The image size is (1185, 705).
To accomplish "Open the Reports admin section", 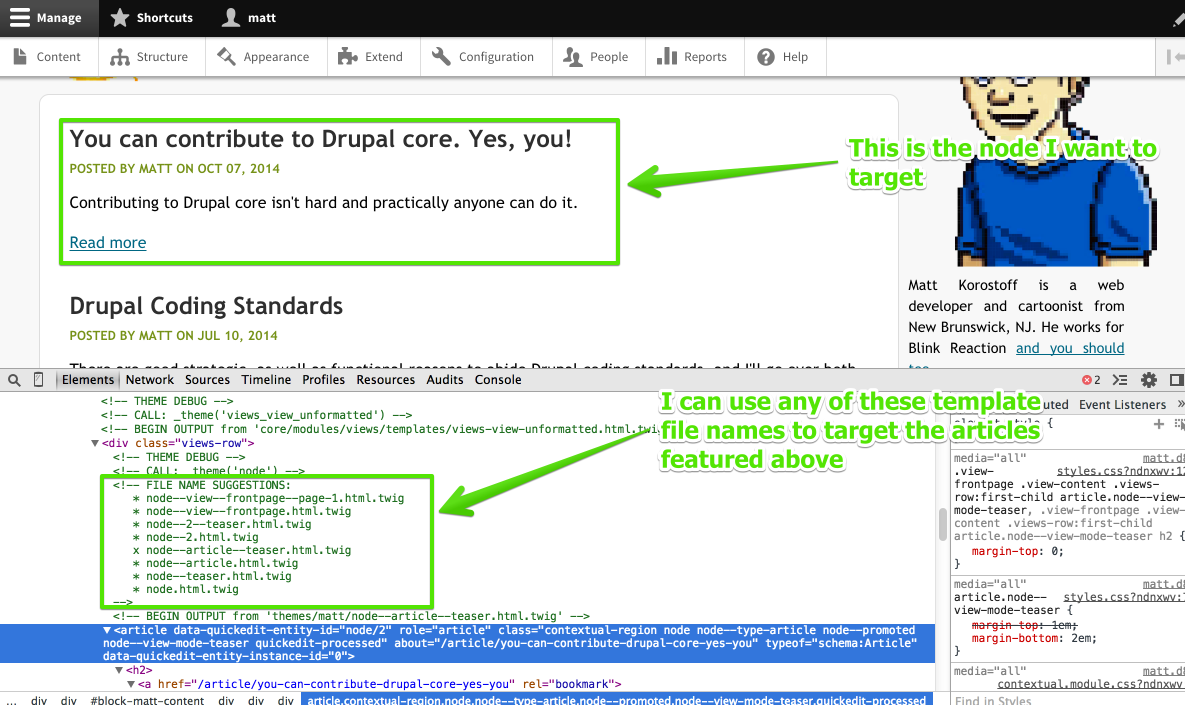I will (x=692, y=57).
